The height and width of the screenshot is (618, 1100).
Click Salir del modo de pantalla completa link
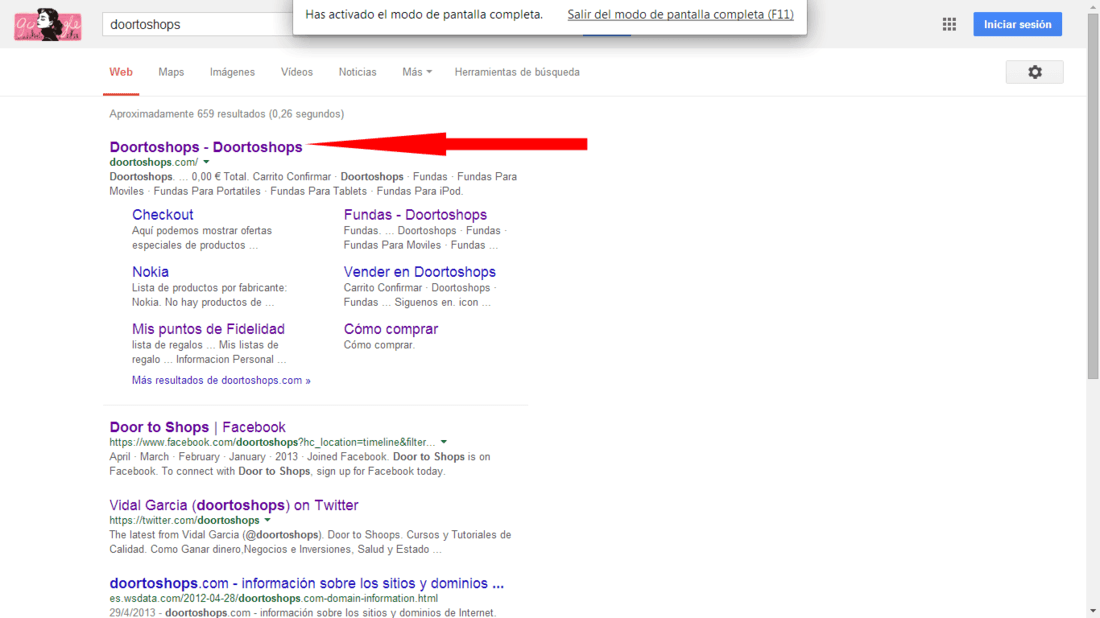[x=680, y=15]
